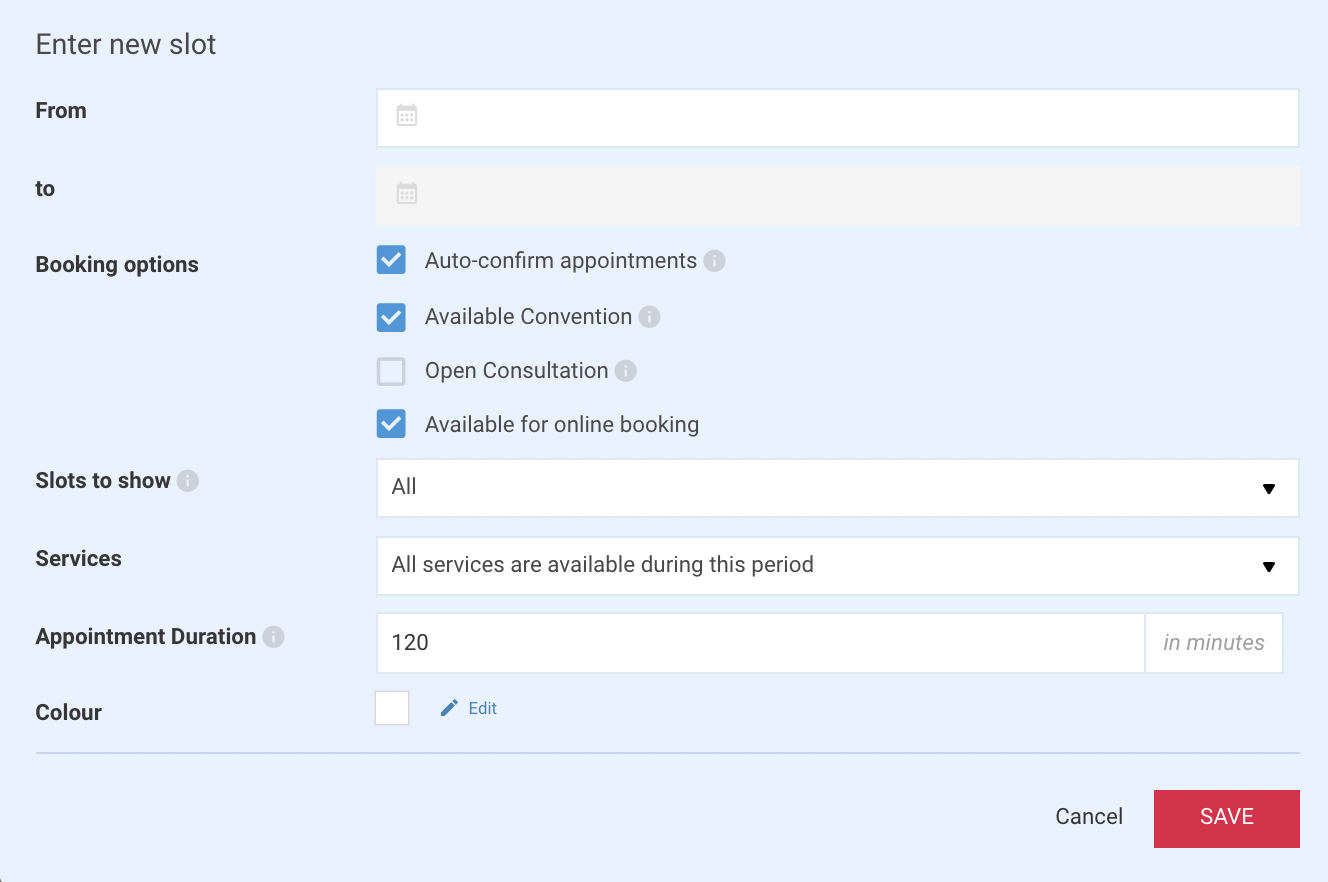
Task: Expand the Services dropdown
Action: [838, 566]
